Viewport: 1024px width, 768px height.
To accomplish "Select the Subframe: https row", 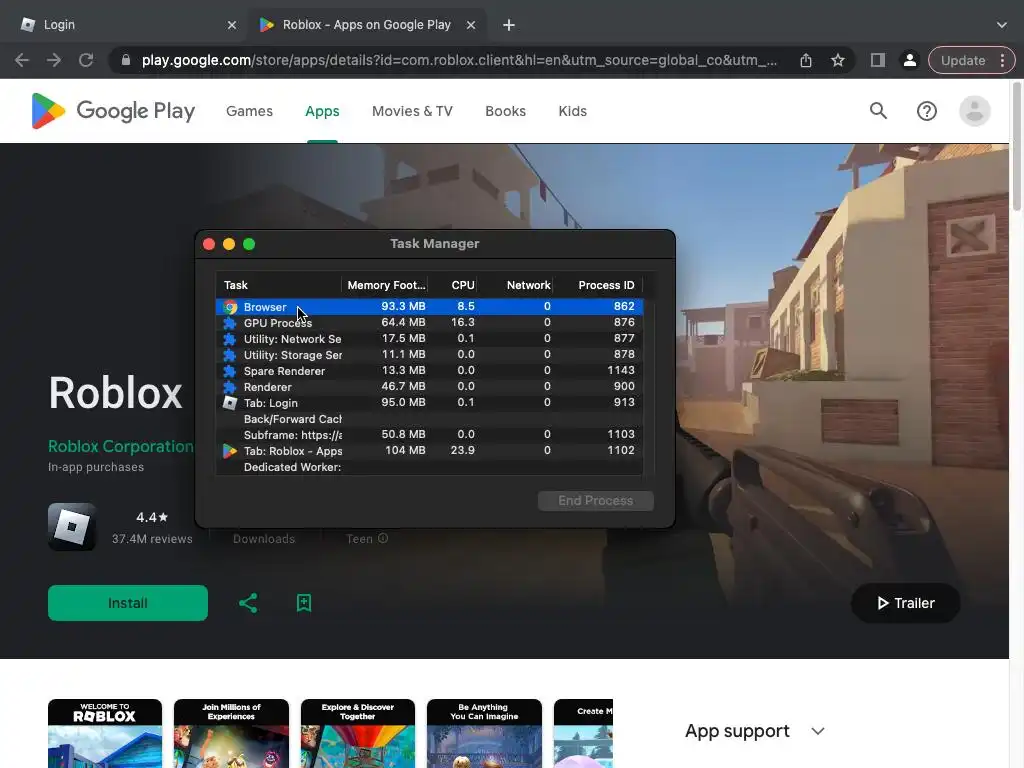I will point(430,434).
